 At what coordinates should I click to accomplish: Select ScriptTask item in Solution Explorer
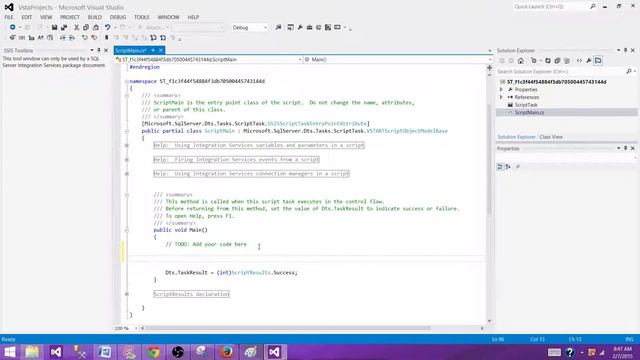pyautogui.click(x=526, y=105)
